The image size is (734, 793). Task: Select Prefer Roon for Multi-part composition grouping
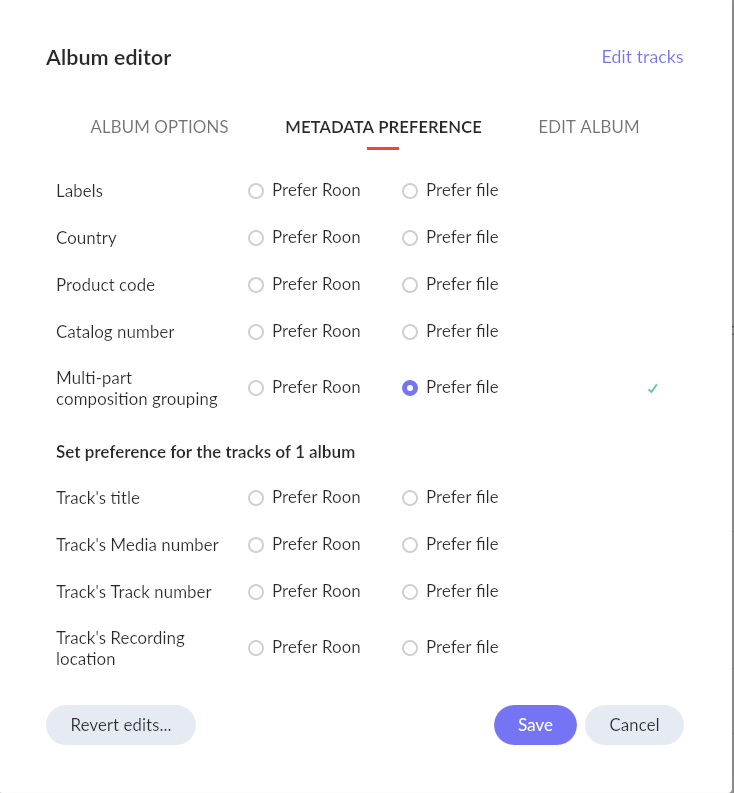pyautogui.click(x=256, y=388)
